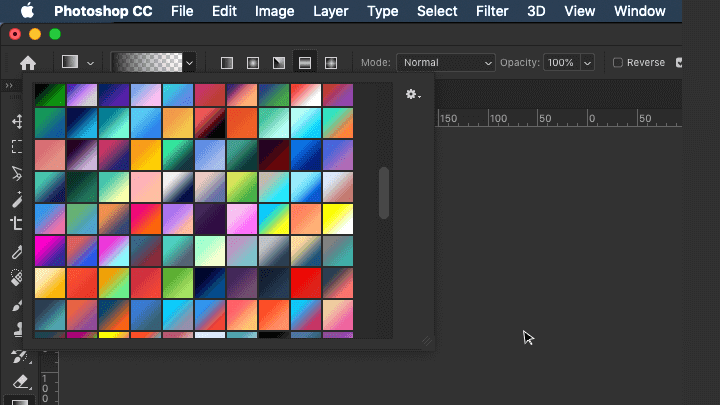Viewport: 720px width, 405px height.
Task: Click the yellow minimize window button
Action: click(x=35, y=34)
